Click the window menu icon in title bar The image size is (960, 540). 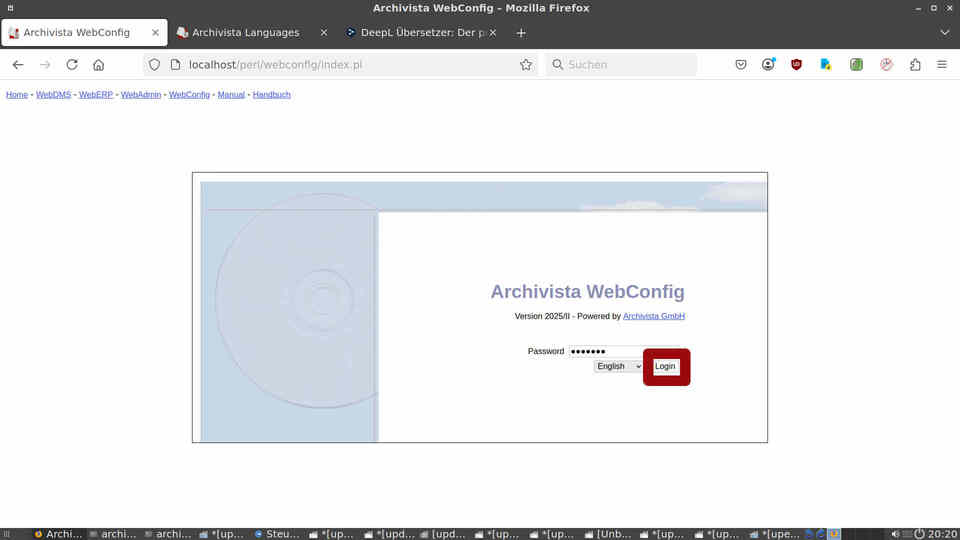click(10, 8)
